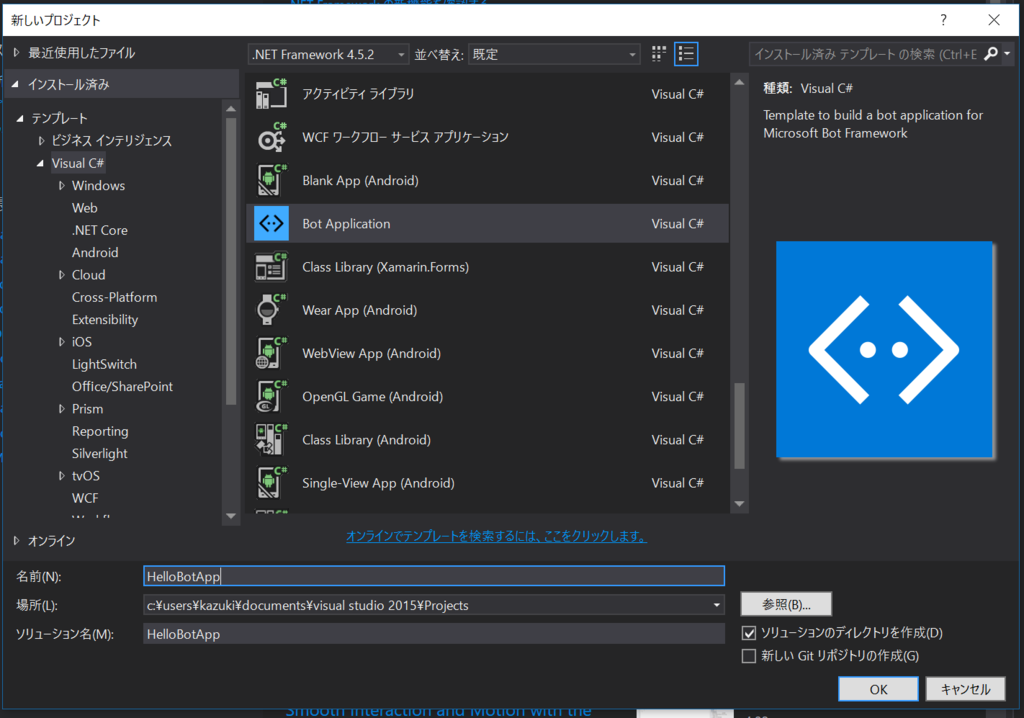The image size is (1024, 718).
Task: Select Cross-Platform category
Action: (114, 297)
